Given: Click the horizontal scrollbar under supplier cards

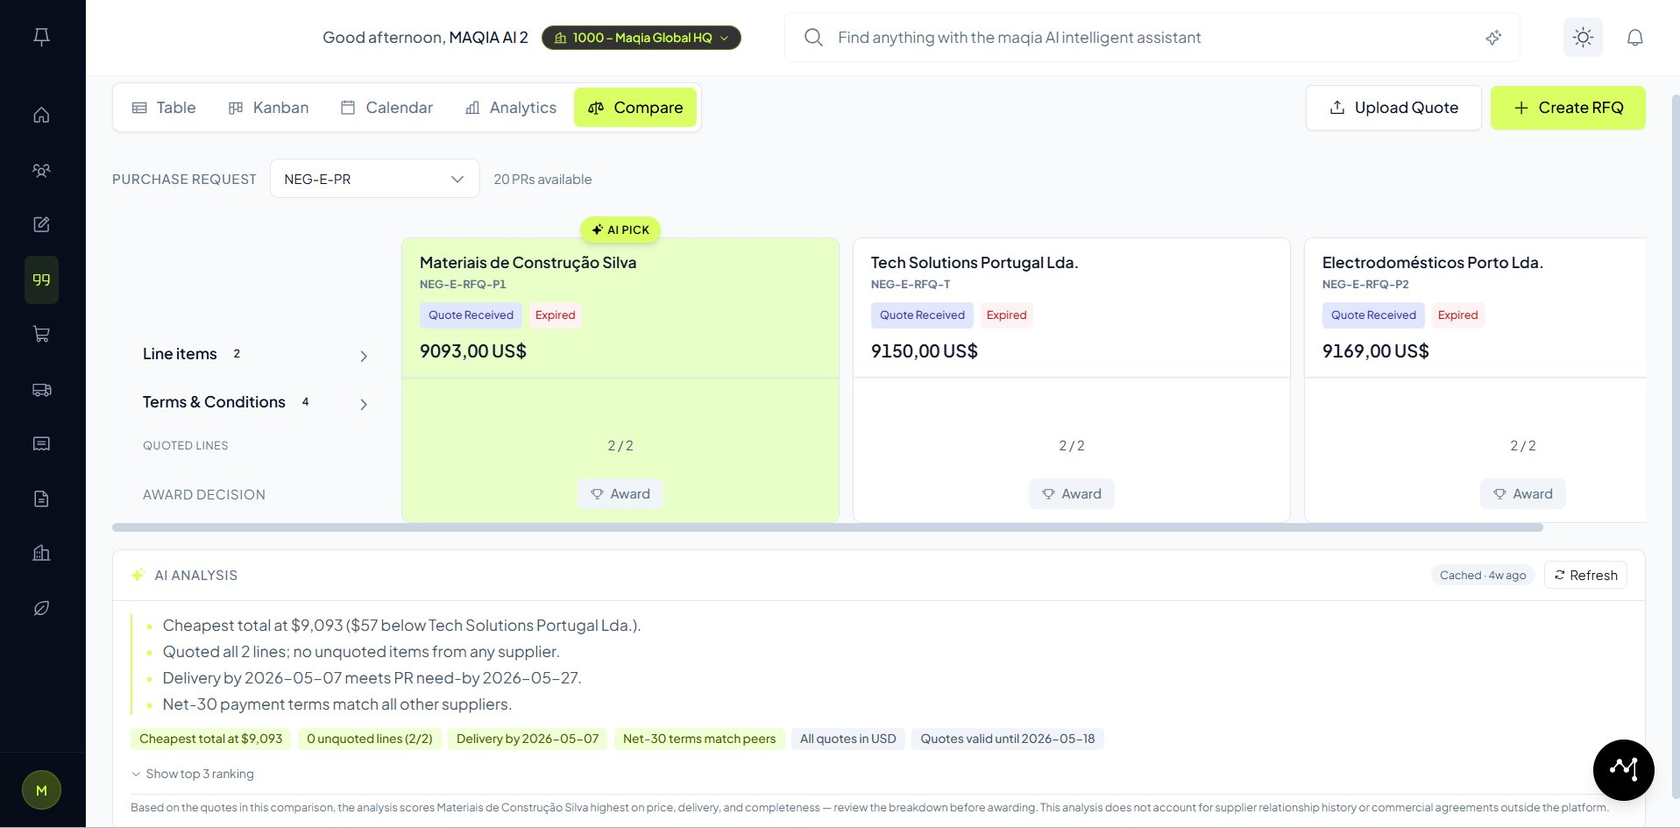Looking at the screenshot, I should [827, 527].
